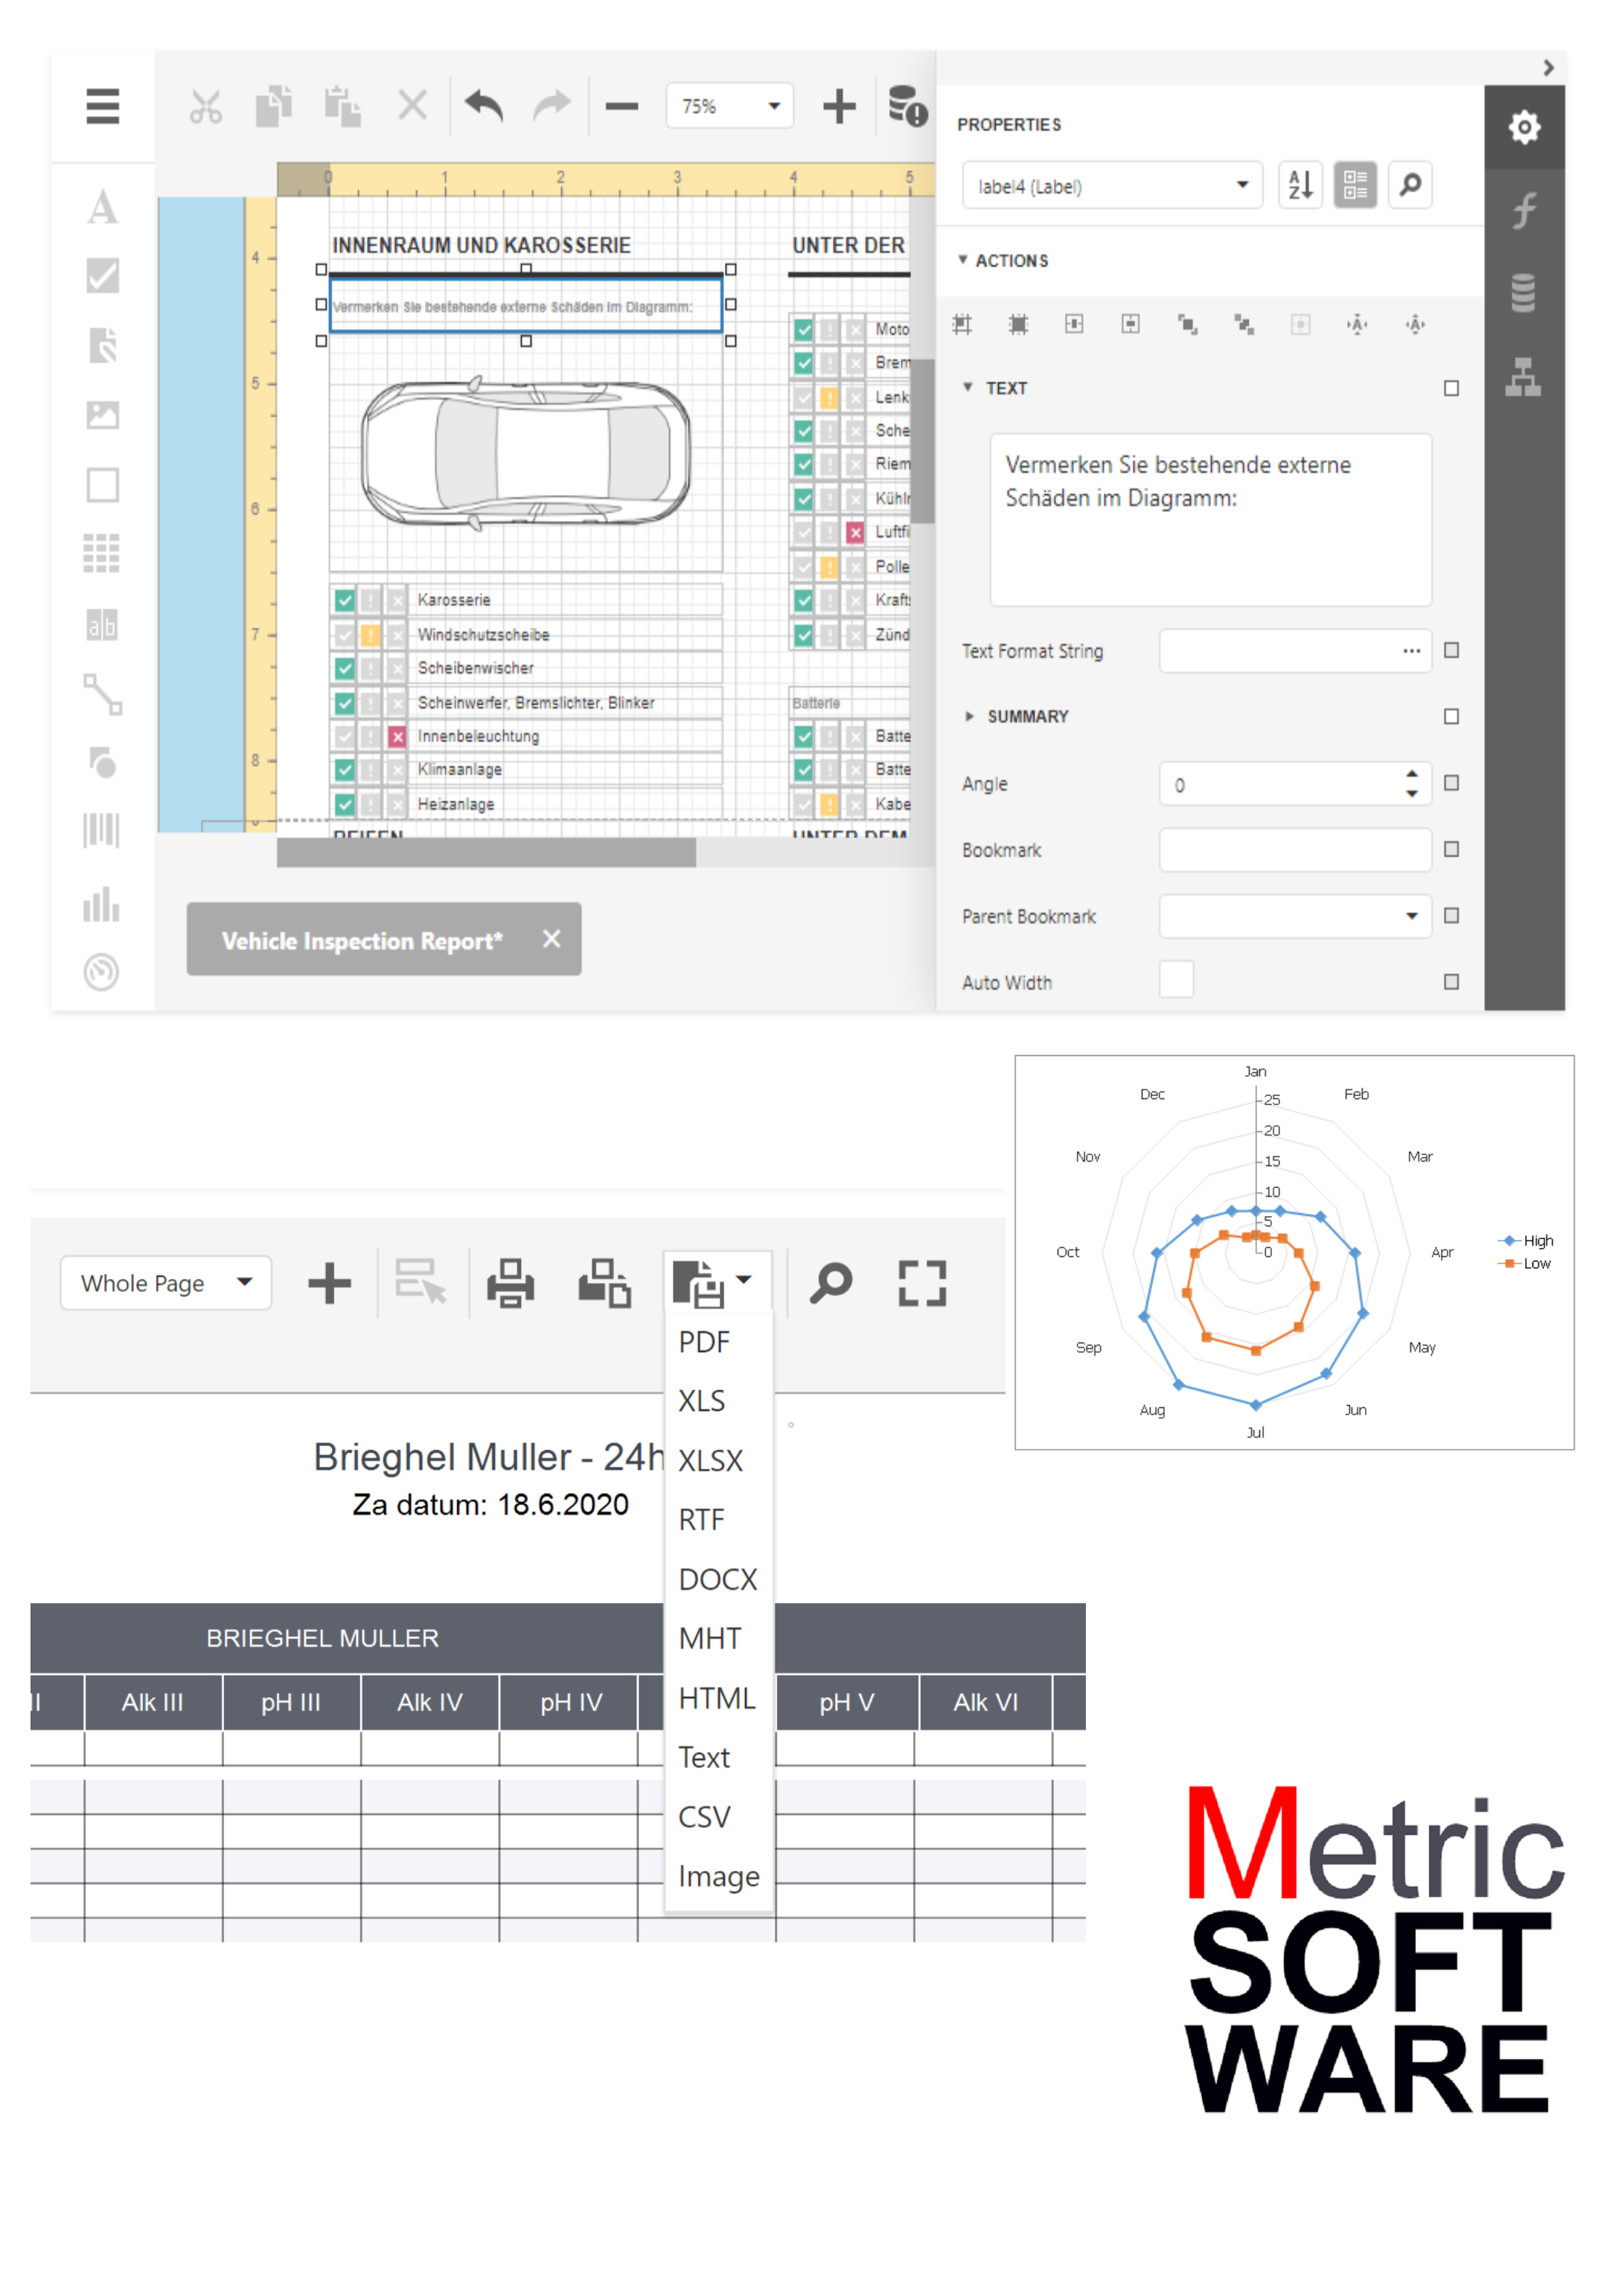Select the Gauge tool in toolbox
The width and height of the screenshot is (1624, 2269).
[x=102, y=972]
